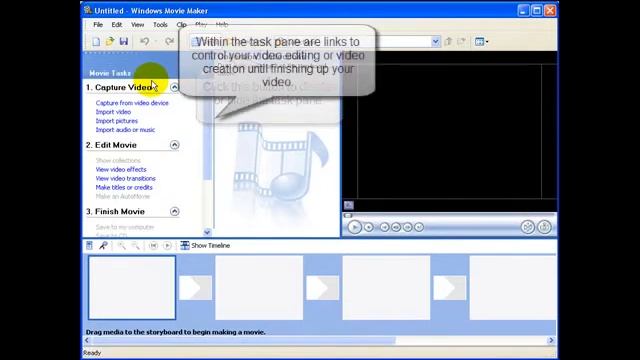This screenshot has height=360, width=640.
Task: Save the project with the floppy disk icon
Action: pyautogui.click(x=124, y=41)
